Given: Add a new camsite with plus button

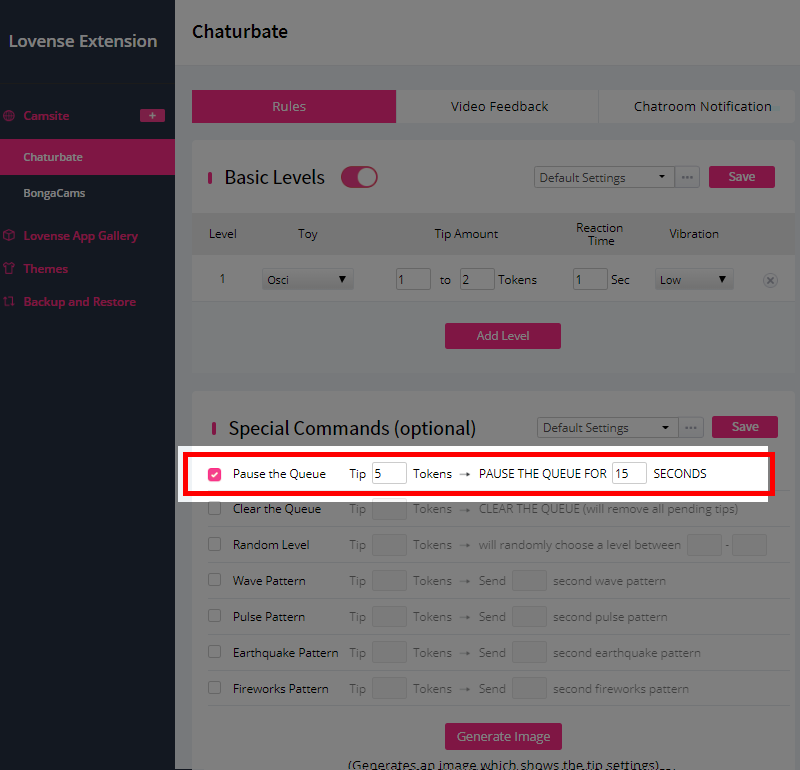Looking at the screenshot, I should 152,116.
